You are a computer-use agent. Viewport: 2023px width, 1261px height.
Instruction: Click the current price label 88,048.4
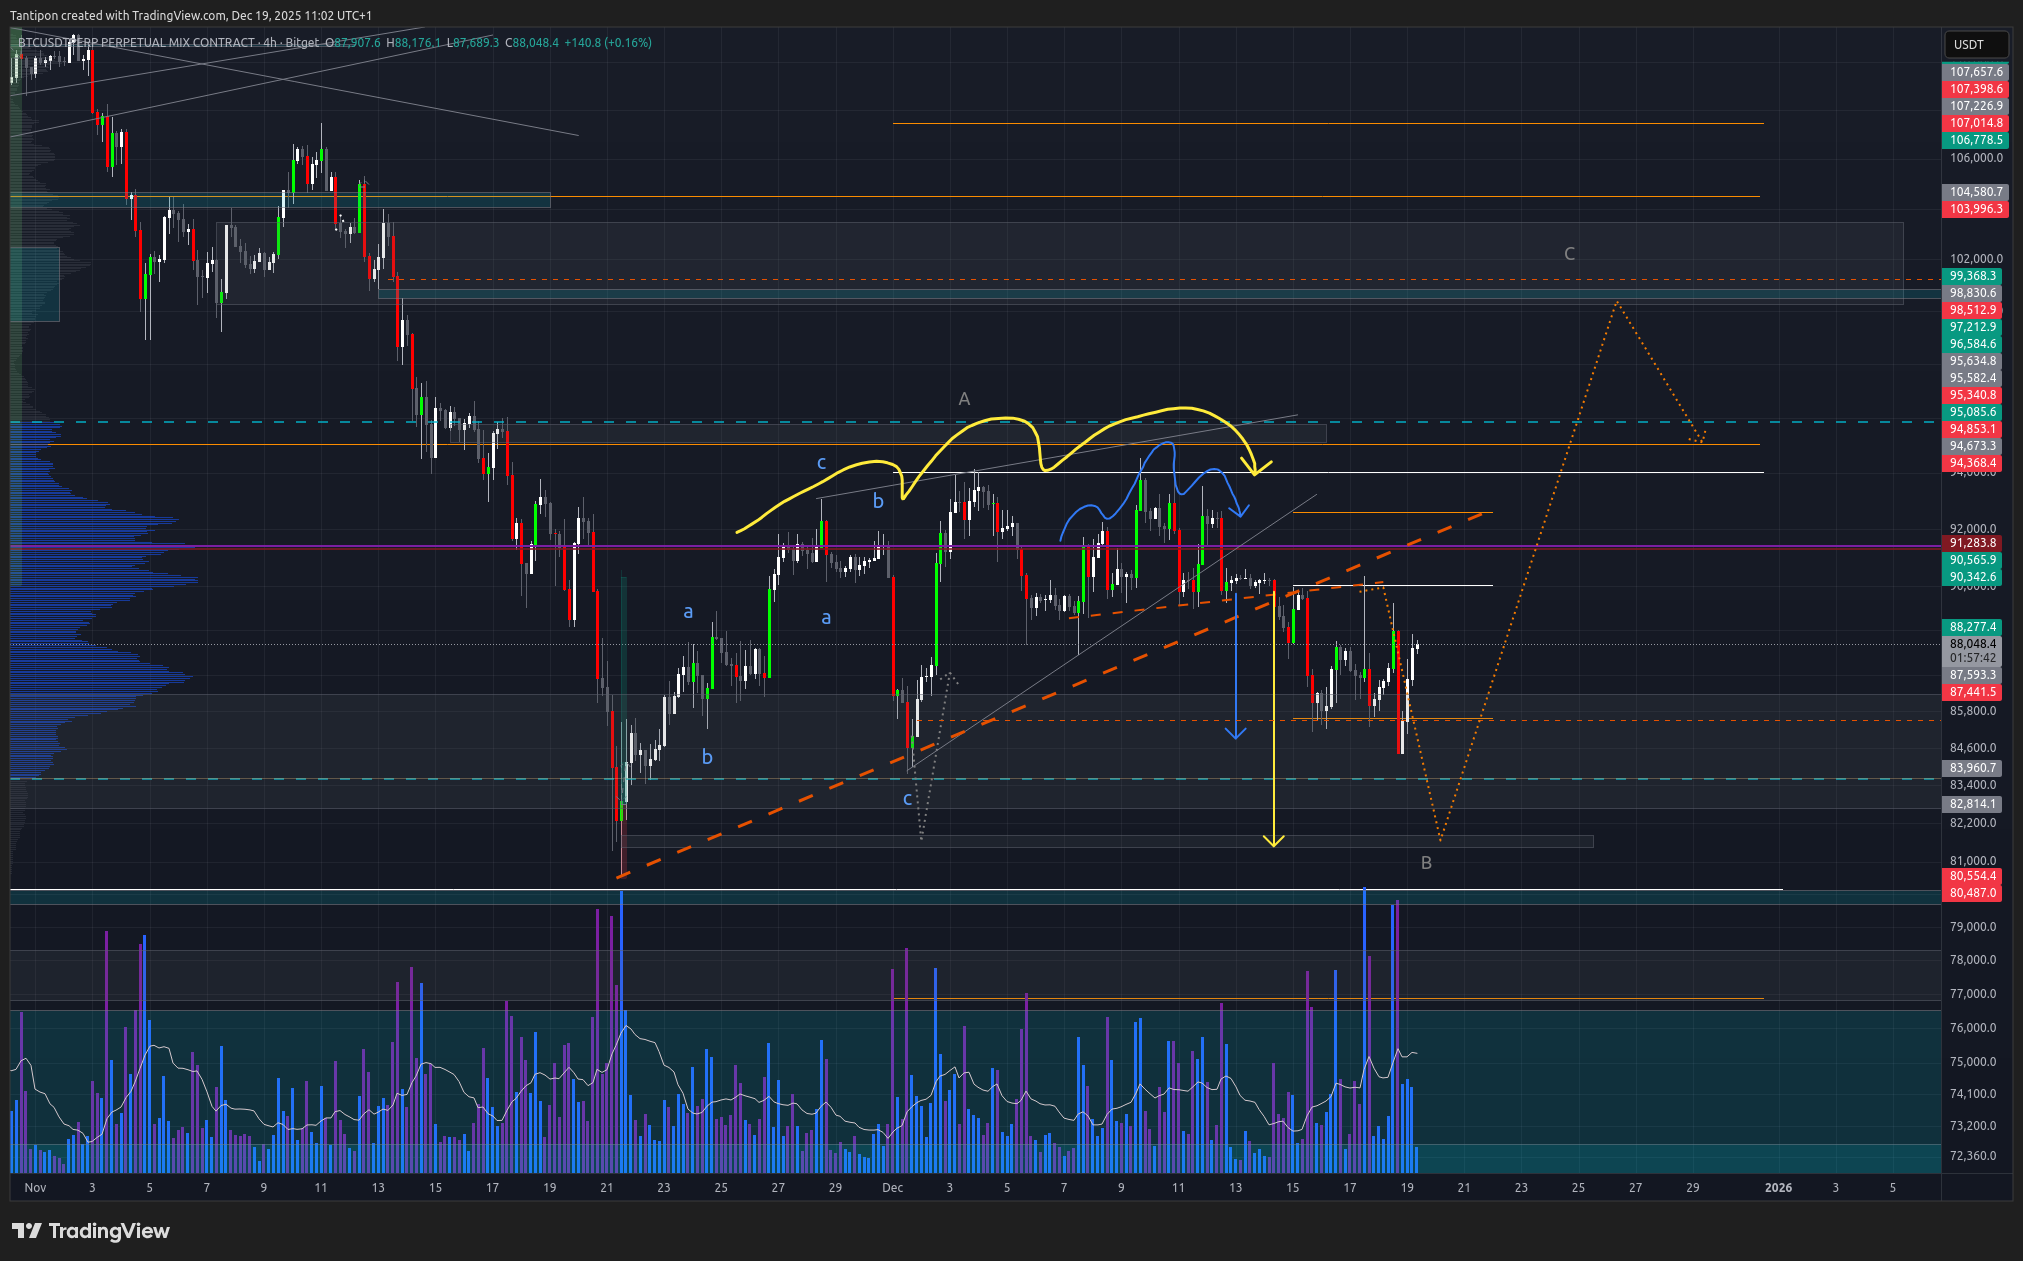(x=1972, y=644)
